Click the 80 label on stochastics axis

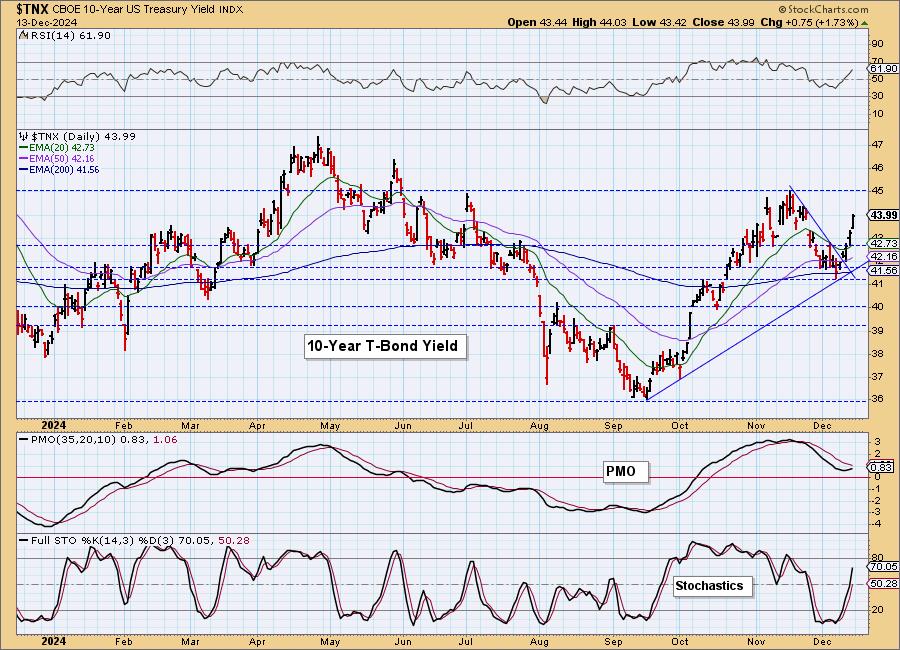(878, 558)
